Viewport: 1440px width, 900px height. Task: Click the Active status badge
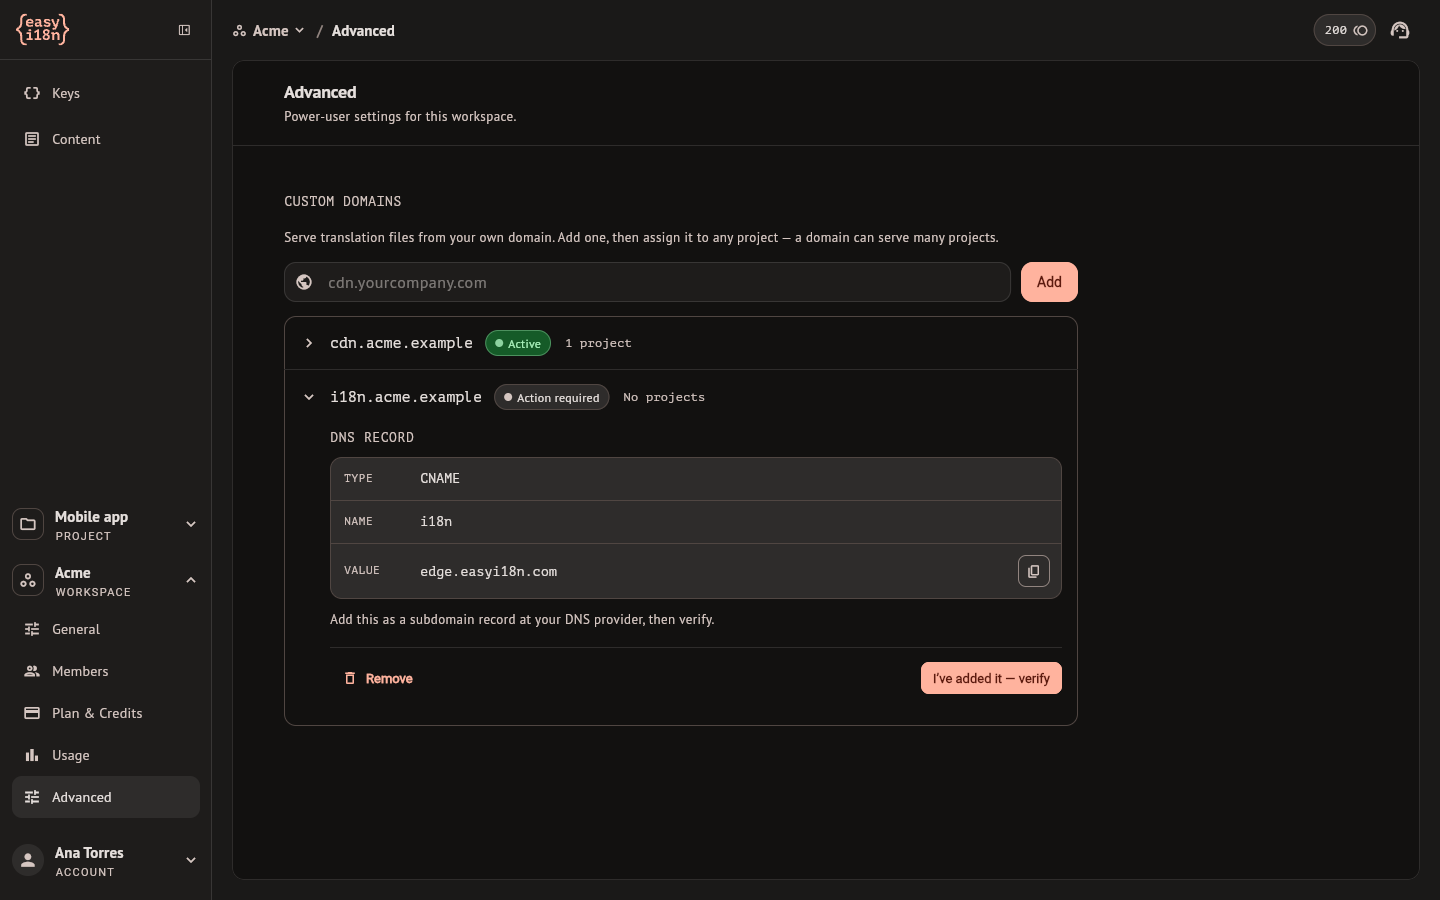coord(518,343)
